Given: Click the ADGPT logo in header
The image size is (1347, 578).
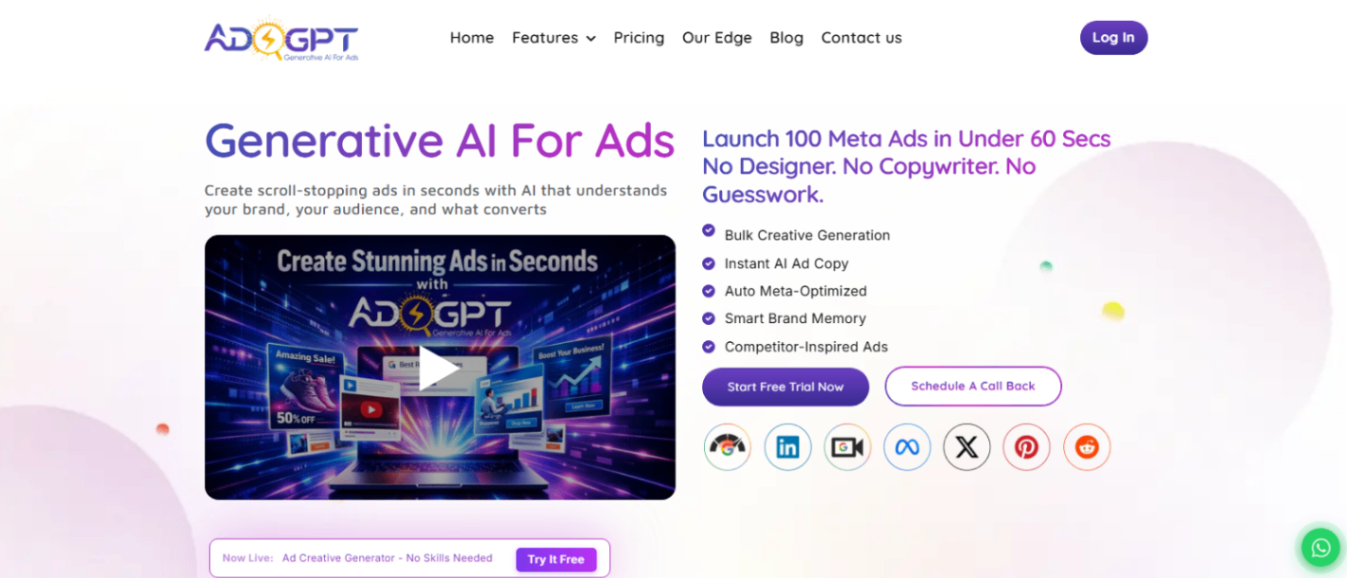Looking at the screenshot, I should tap(281, 39).
